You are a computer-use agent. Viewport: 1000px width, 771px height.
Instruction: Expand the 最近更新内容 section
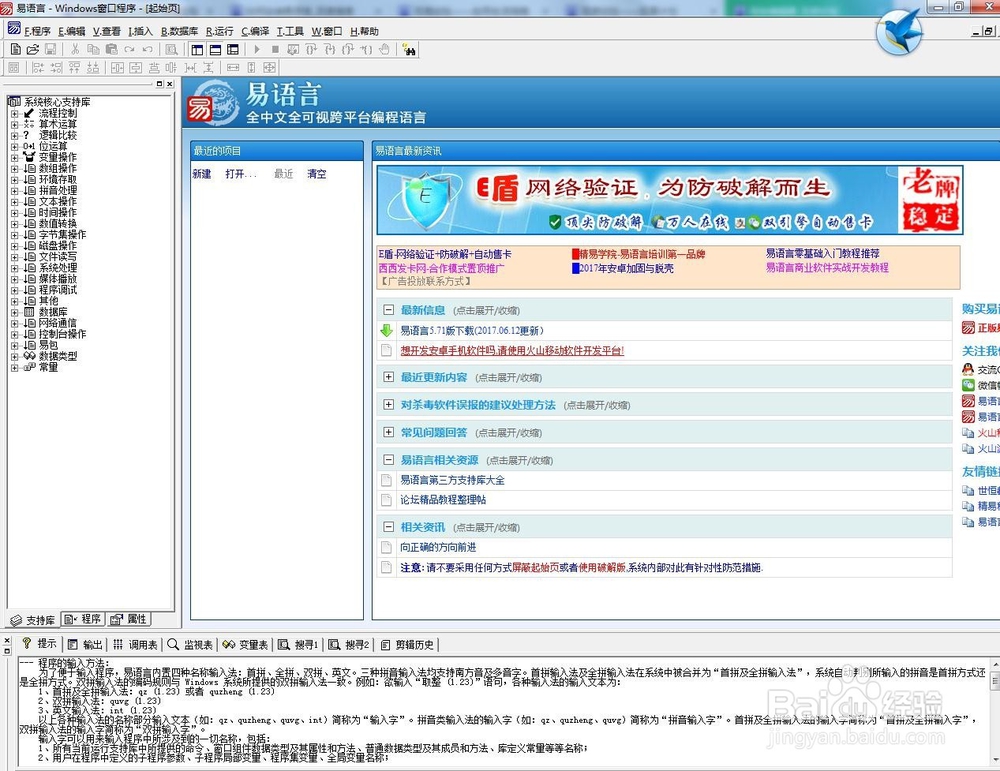pos(388,377)
